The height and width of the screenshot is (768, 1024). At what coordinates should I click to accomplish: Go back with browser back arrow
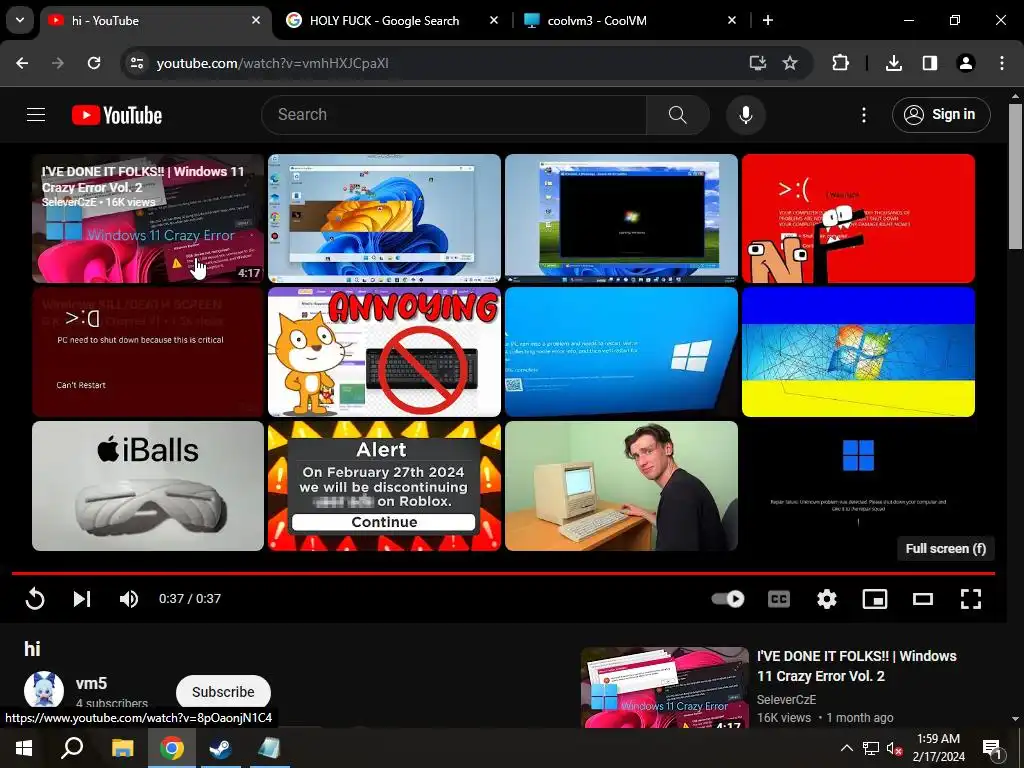click(x=22, y=63)
